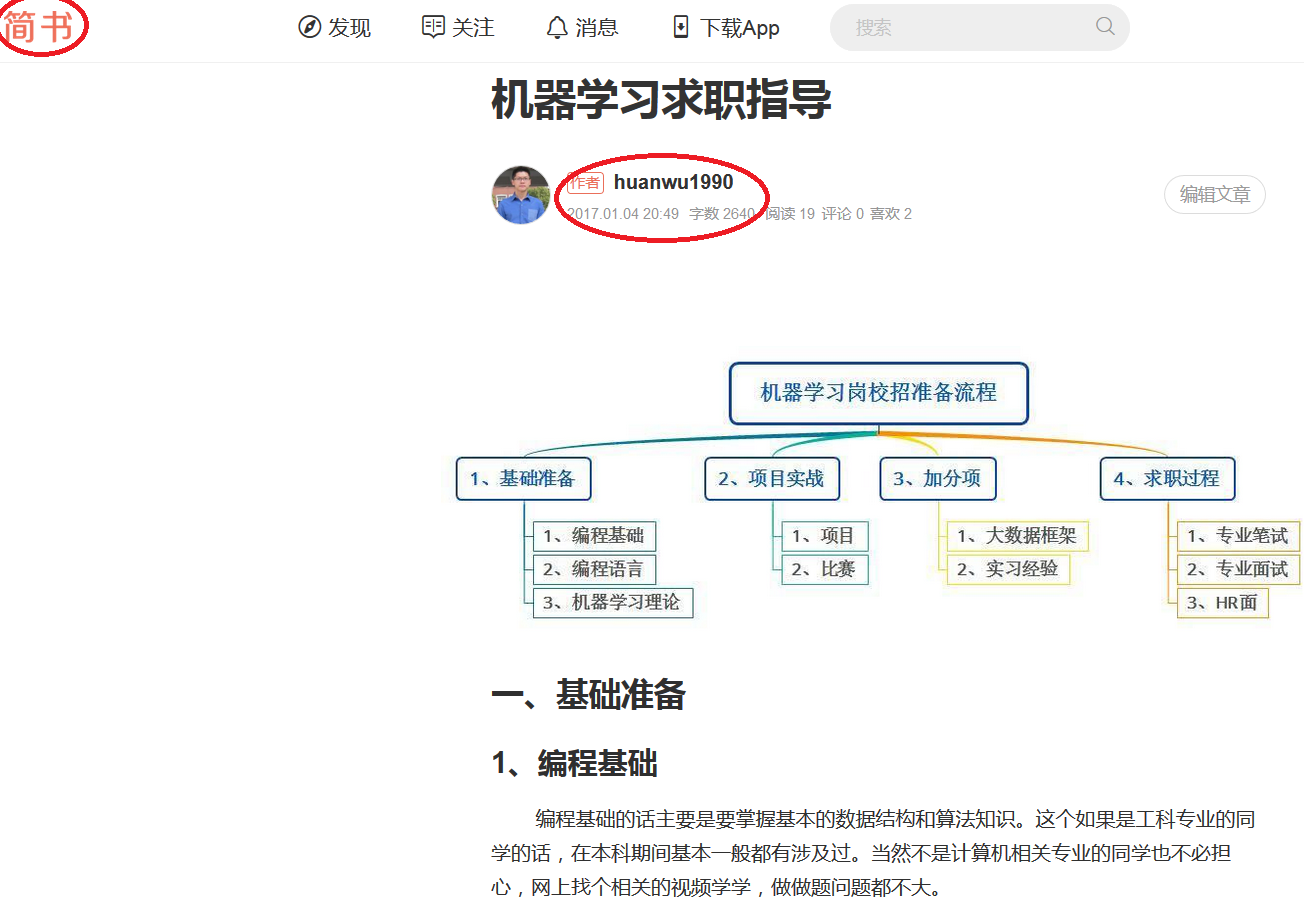Click the bell icon for 消息
This screenshot has width=1304, height=900.
557,27
